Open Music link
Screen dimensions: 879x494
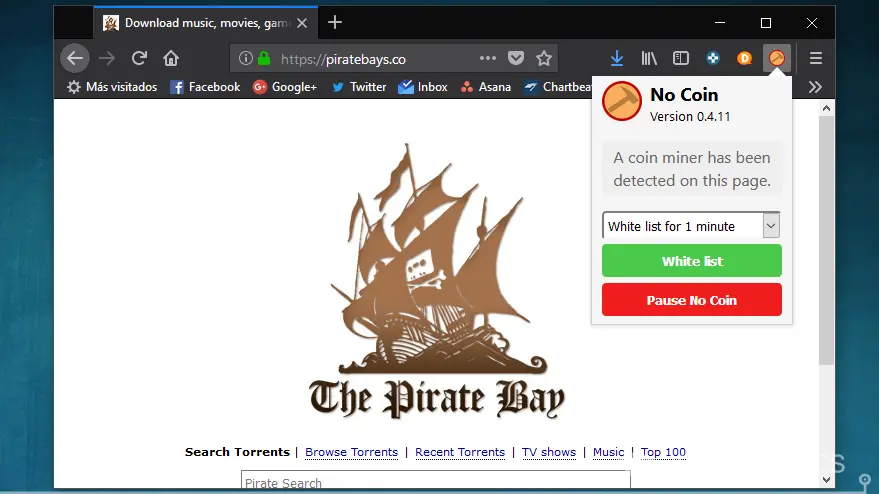pos(608,452)
